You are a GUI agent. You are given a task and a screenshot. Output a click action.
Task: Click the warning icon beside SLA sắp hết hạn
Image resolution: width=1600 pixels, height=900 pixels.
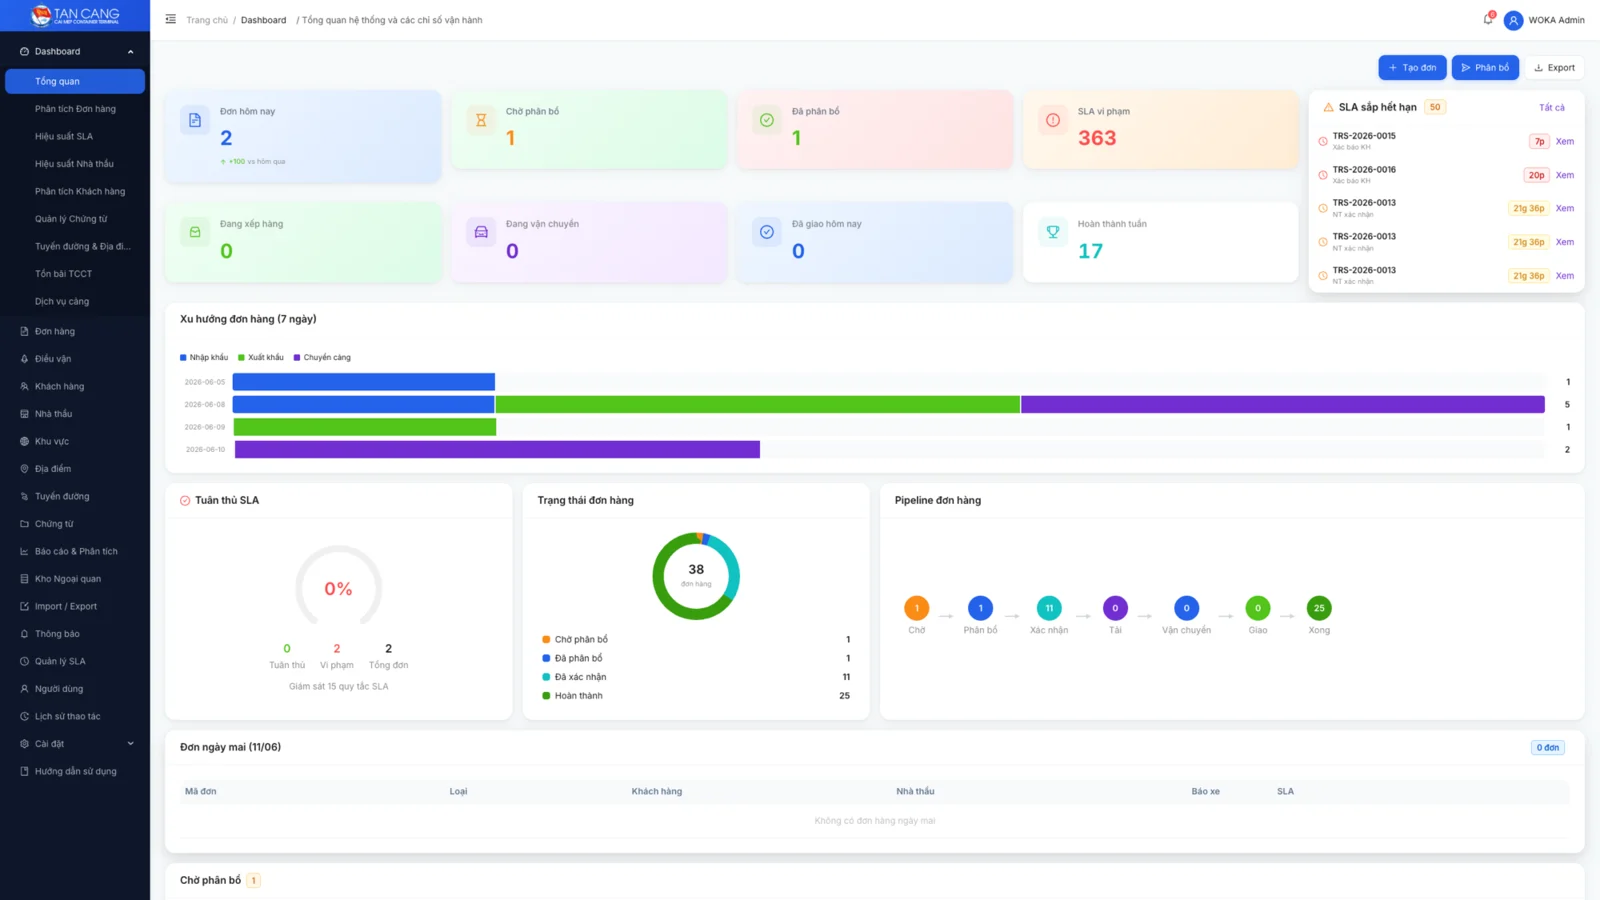tap(1328, 107)
